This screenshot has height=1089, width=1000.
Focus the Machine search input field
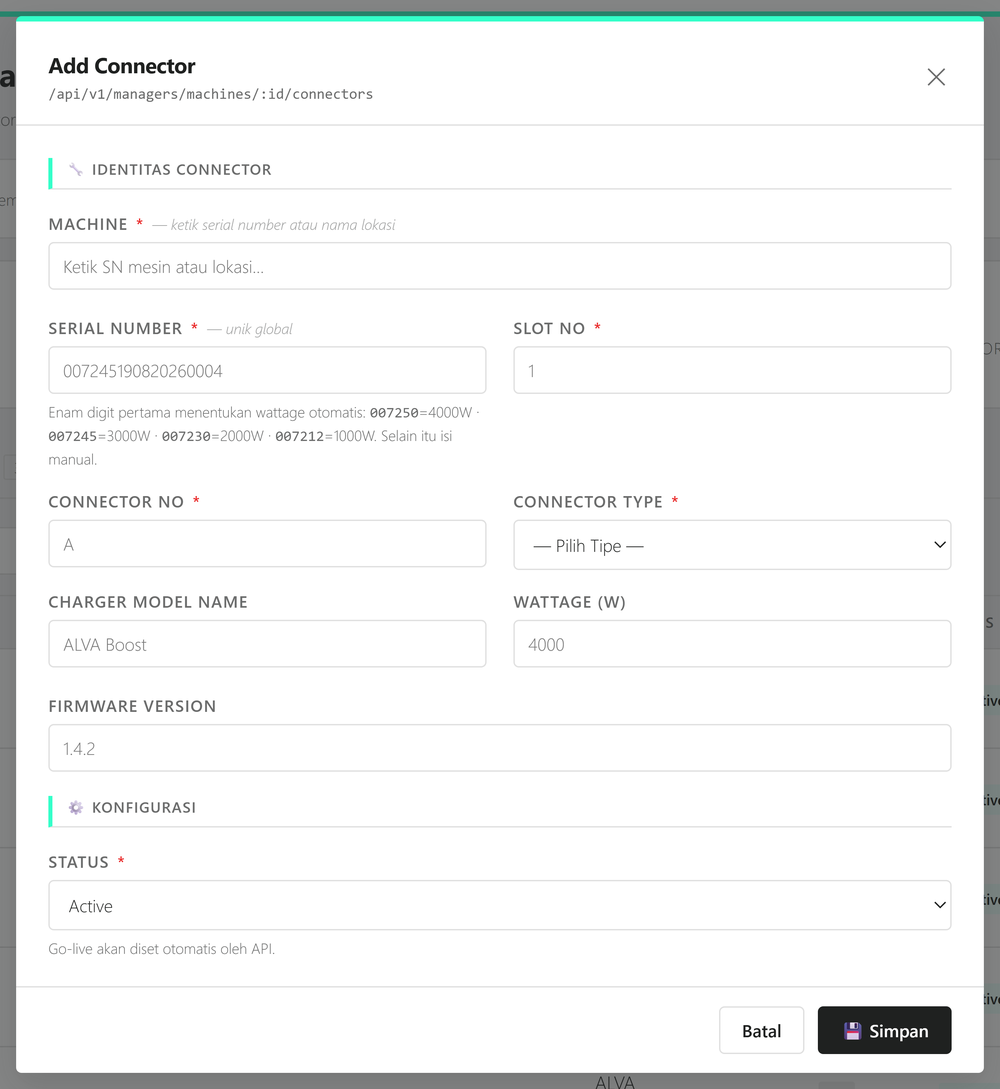coord(499,266)
